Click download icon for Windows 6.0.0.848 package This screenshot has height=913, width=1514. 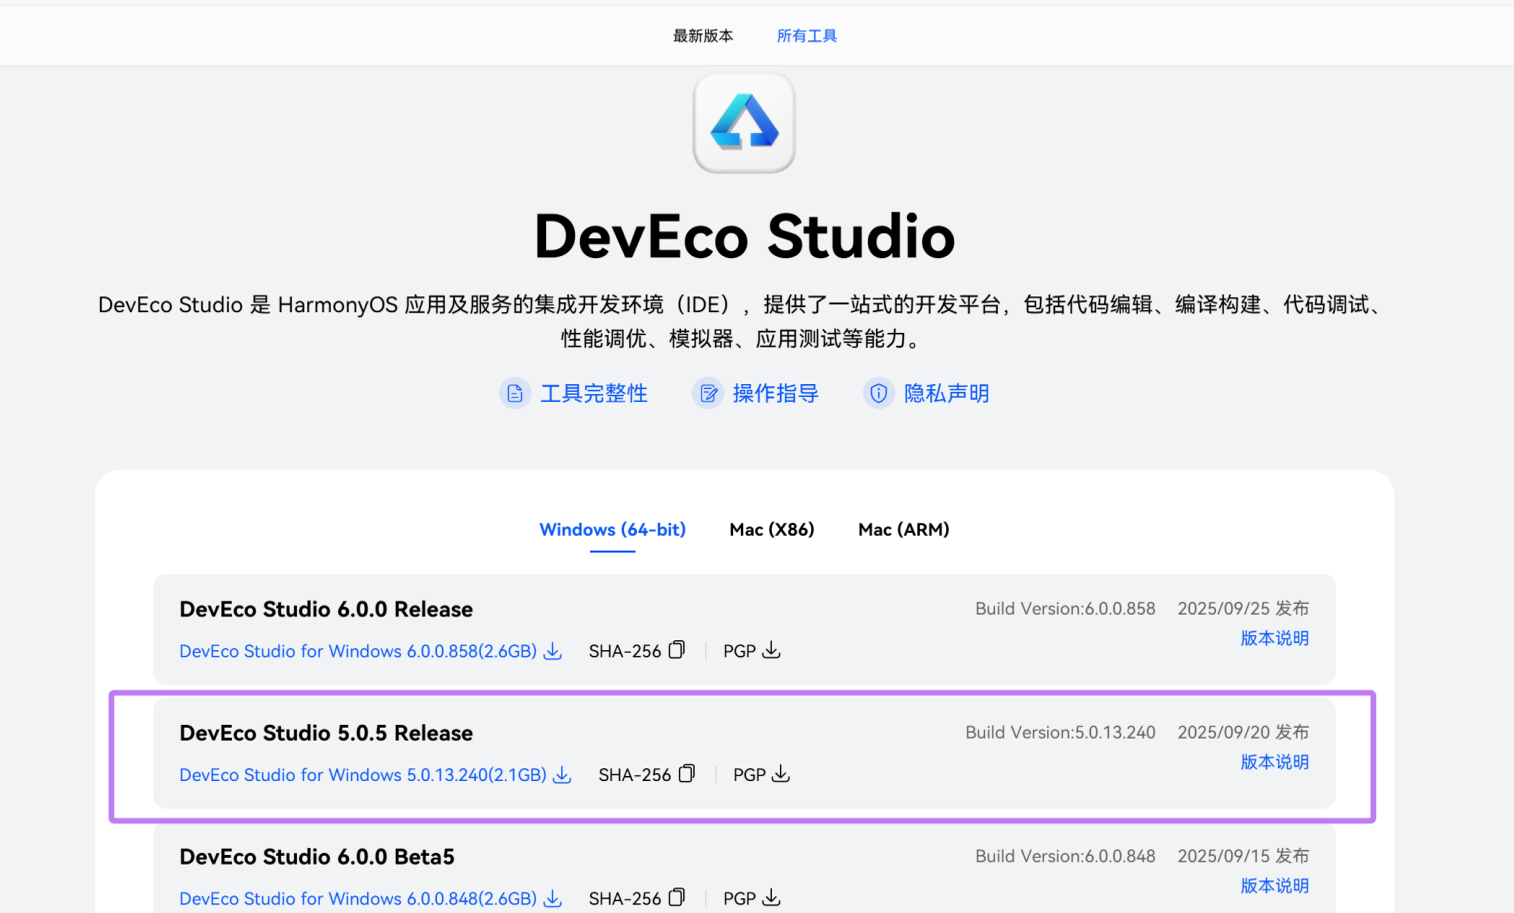point(553,898)
